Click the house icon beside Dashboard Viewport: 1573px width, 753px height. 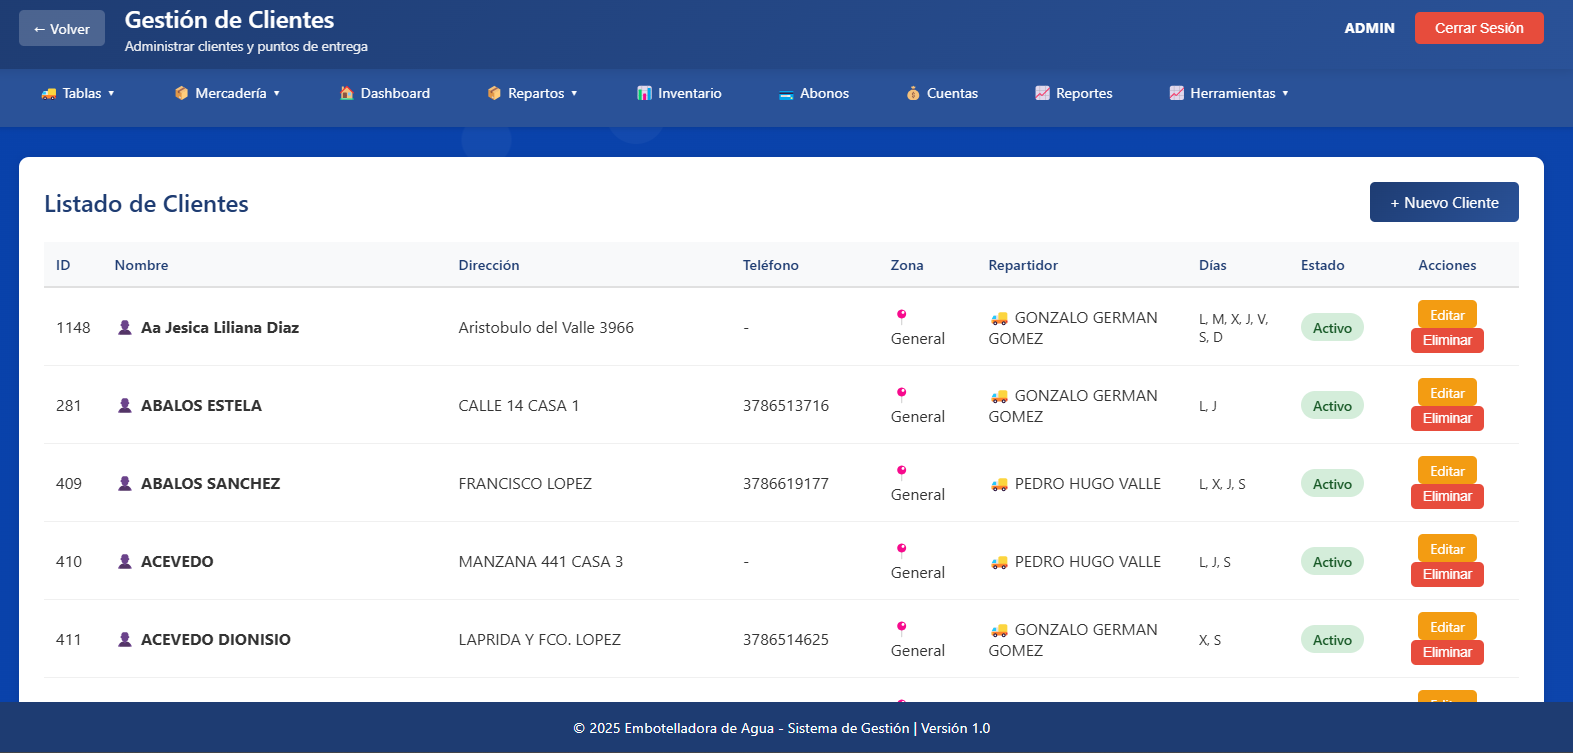[346, 93]
